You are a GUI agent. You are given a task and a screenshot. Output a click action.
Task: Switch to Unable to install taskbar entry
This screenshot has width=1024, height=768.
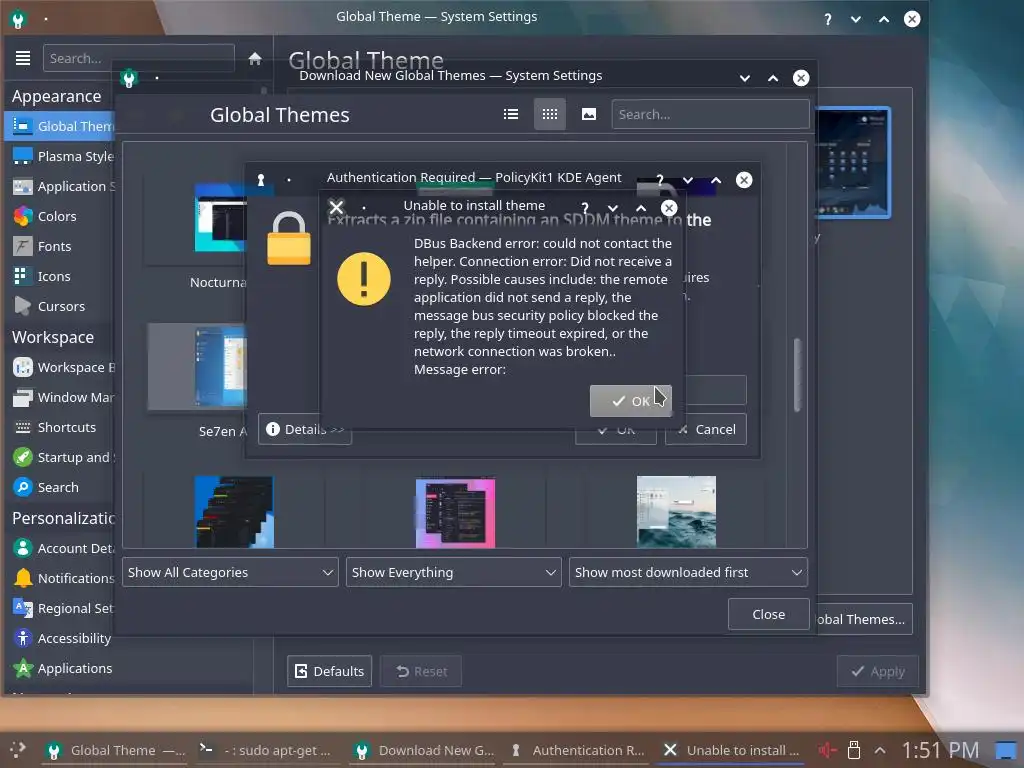[731, 750]
